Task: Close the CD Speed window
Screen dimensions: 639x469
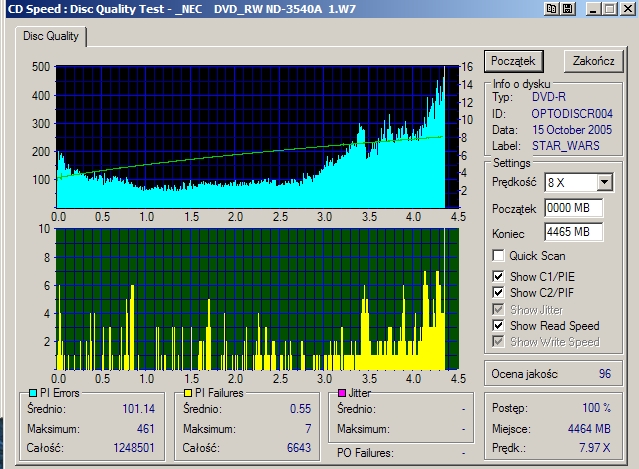Action: pos(628,9)
